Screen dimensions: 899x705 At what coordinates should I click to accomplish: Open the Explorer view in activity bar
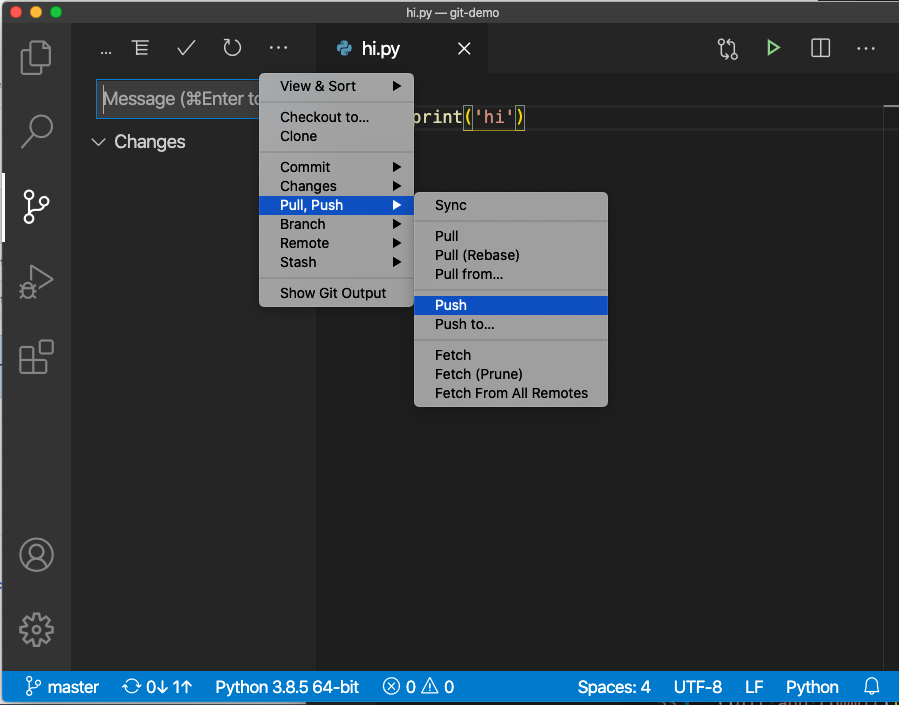click(x=36, y=57)
